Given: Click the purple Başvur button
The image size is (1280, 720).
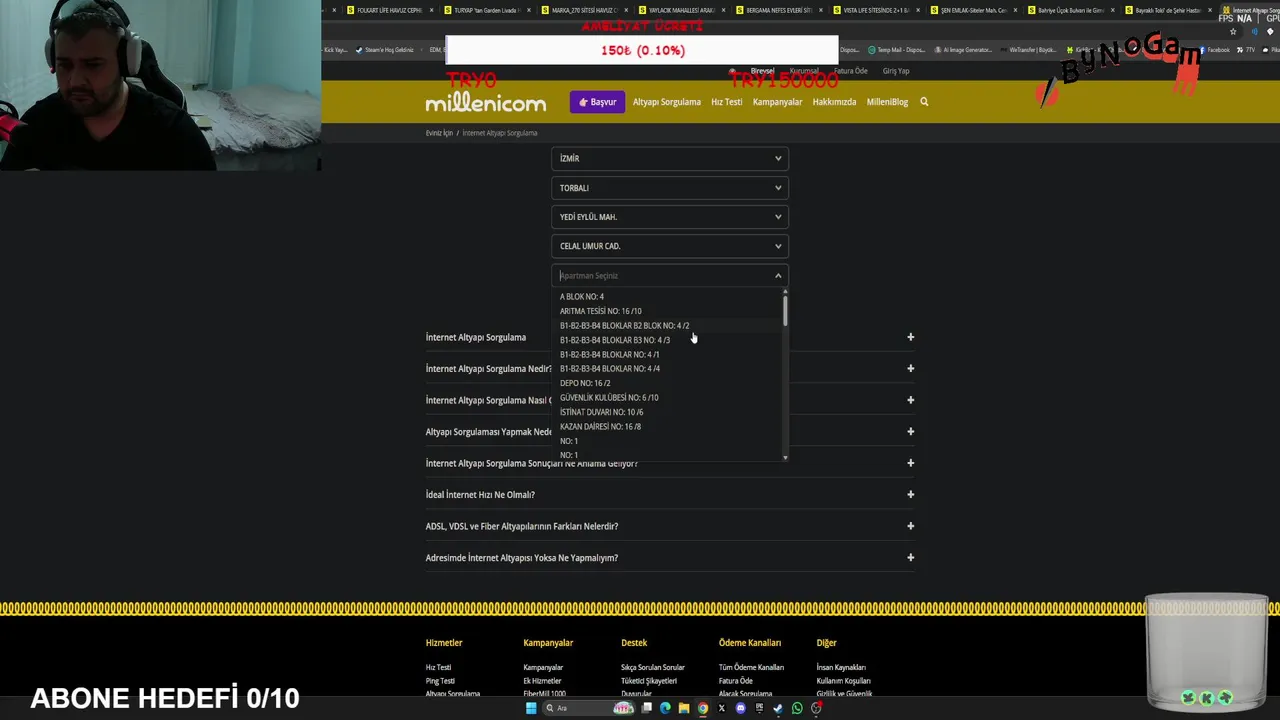Looking at the screenshot, I should coord(597,102).
